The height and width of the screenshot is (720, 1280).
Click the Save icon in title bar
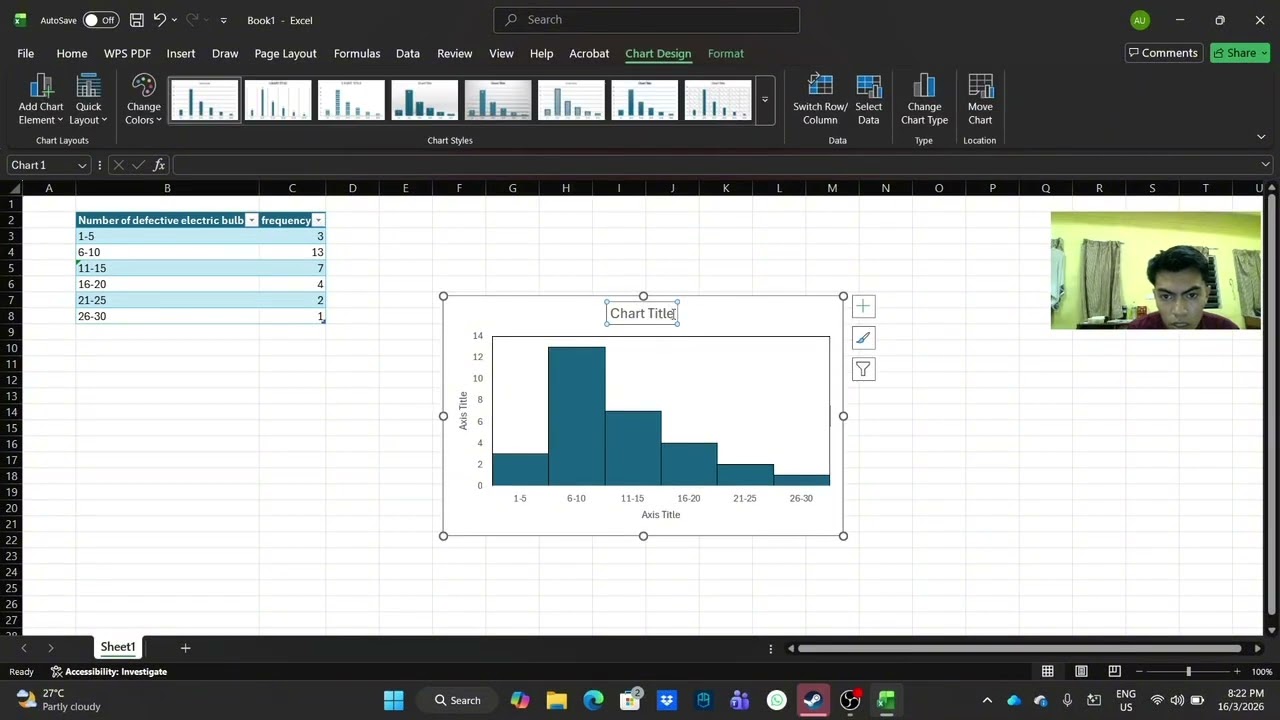tap(136, 20)
